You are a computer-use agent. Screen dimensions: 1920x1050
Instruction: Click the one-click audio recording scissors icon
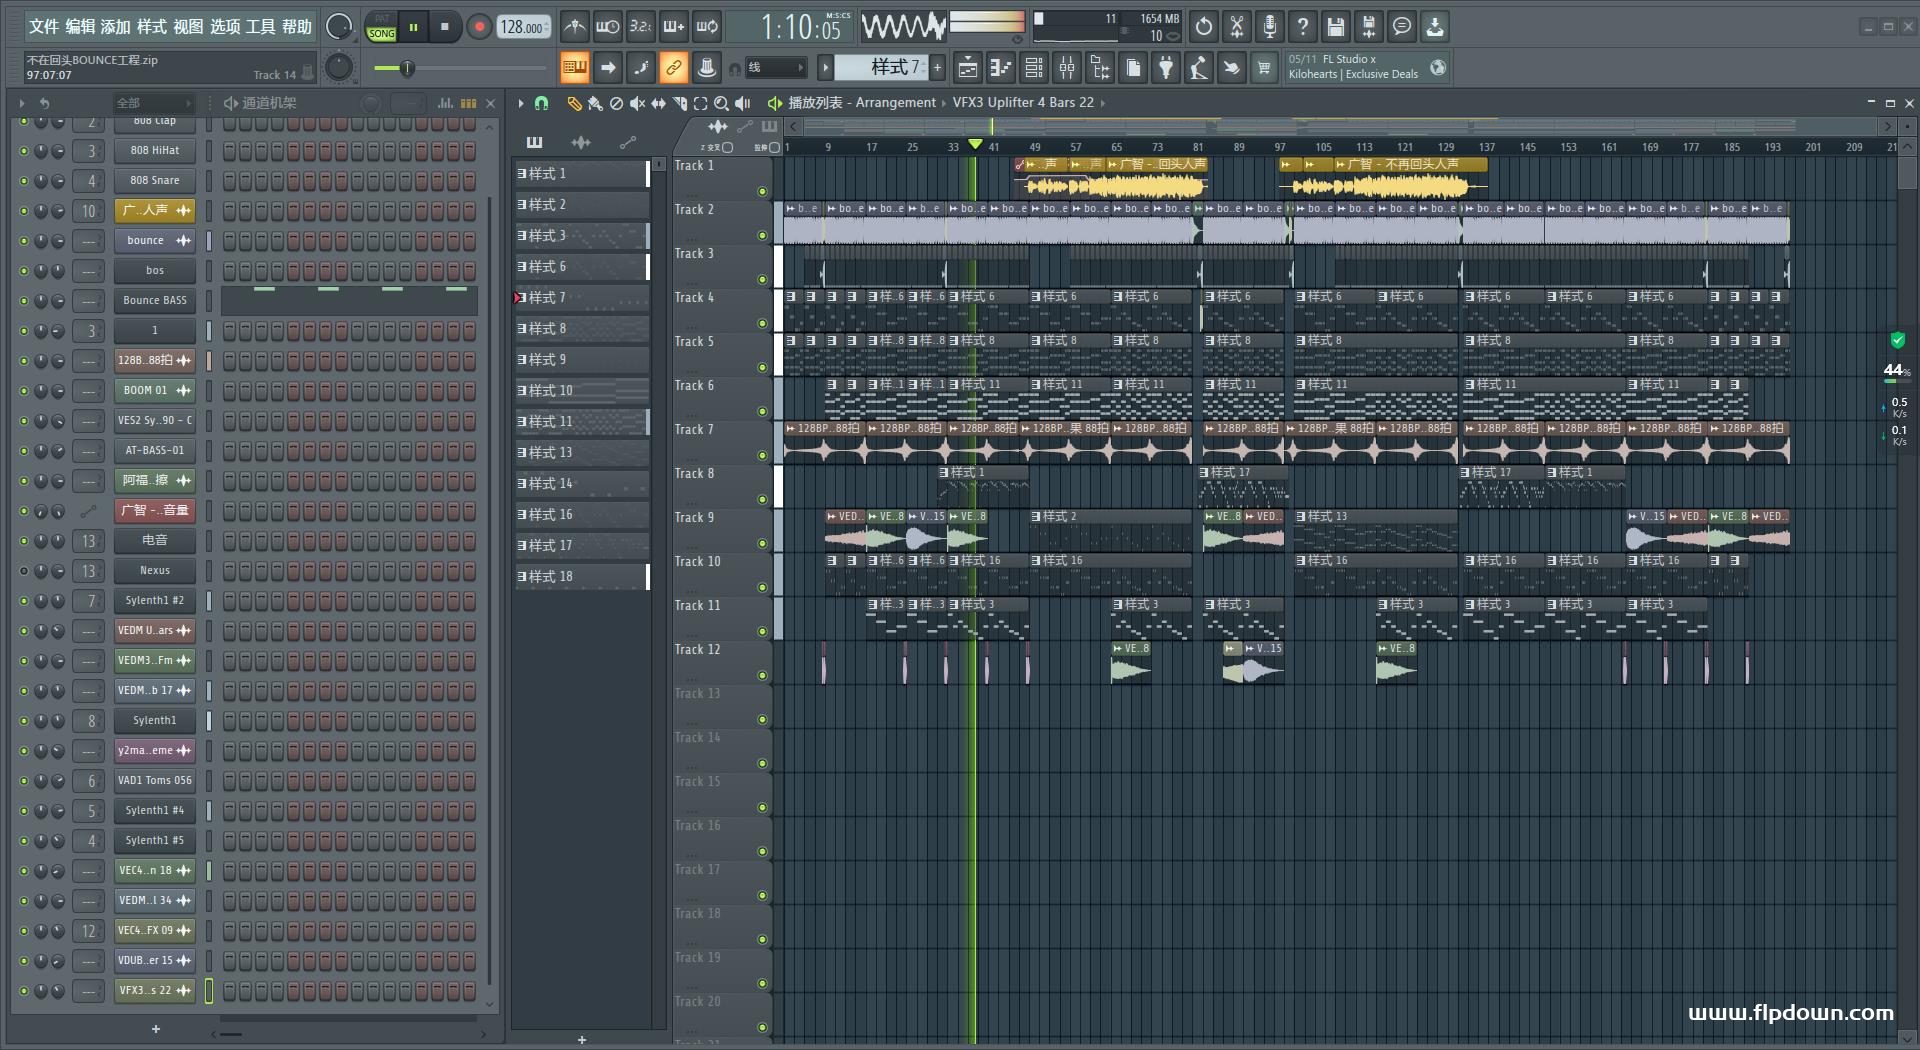pos(1237,27)
